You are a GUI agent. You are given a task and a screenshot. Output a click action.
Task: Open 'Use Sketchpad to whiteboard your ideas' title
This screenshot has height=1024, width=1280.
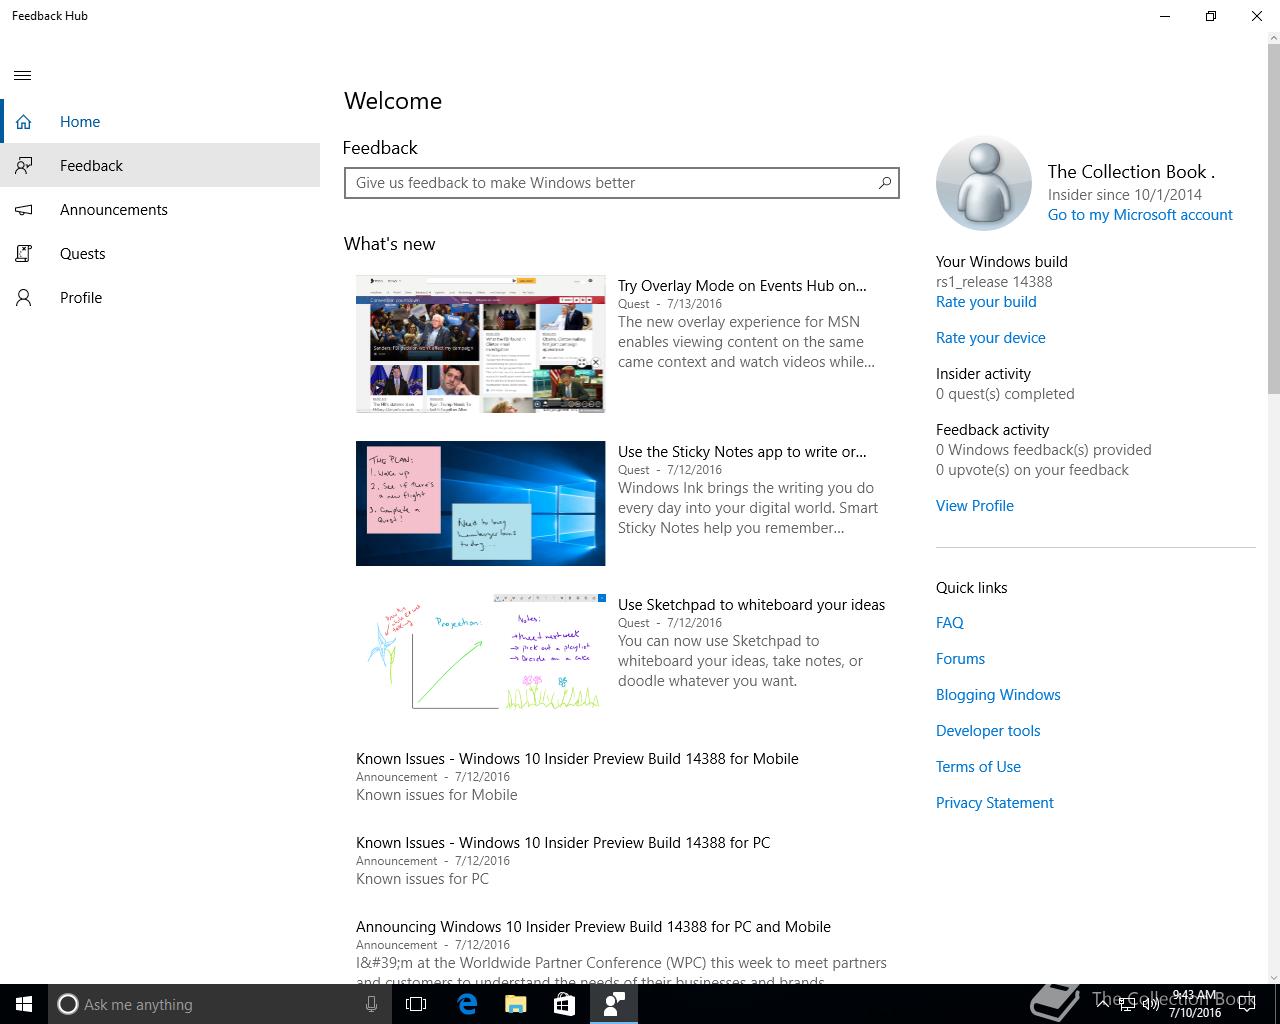(751, 605)
